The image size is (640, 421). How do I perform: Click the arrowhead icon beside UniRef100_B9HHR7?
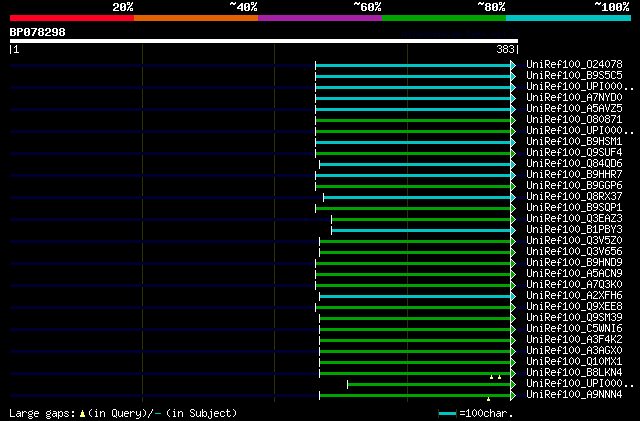[513, 176]
